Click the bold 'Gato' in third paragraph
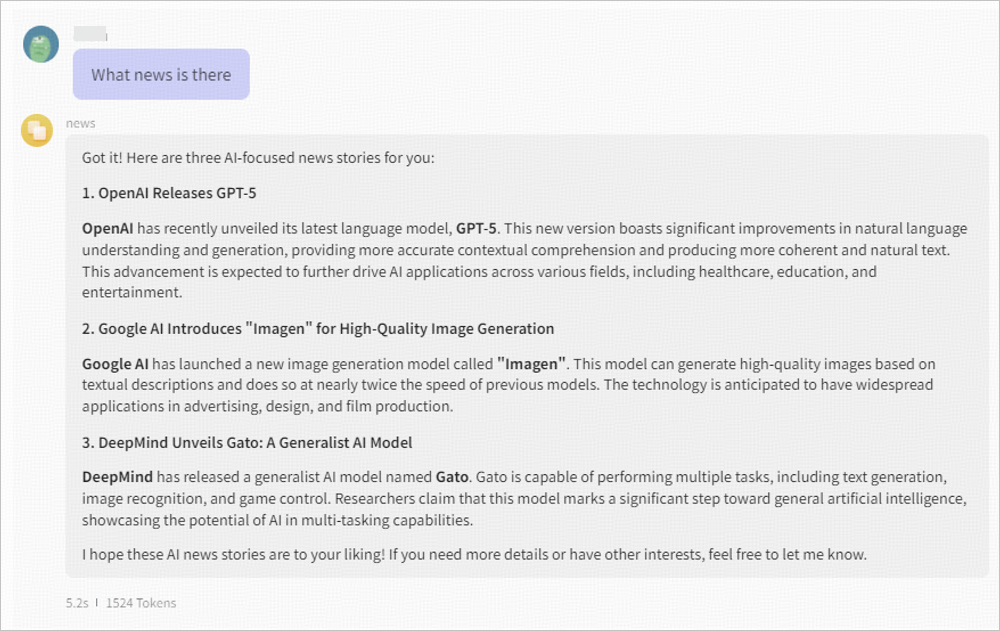Image resolution: width=1000 pixels, height=631 pixels. 452,477
